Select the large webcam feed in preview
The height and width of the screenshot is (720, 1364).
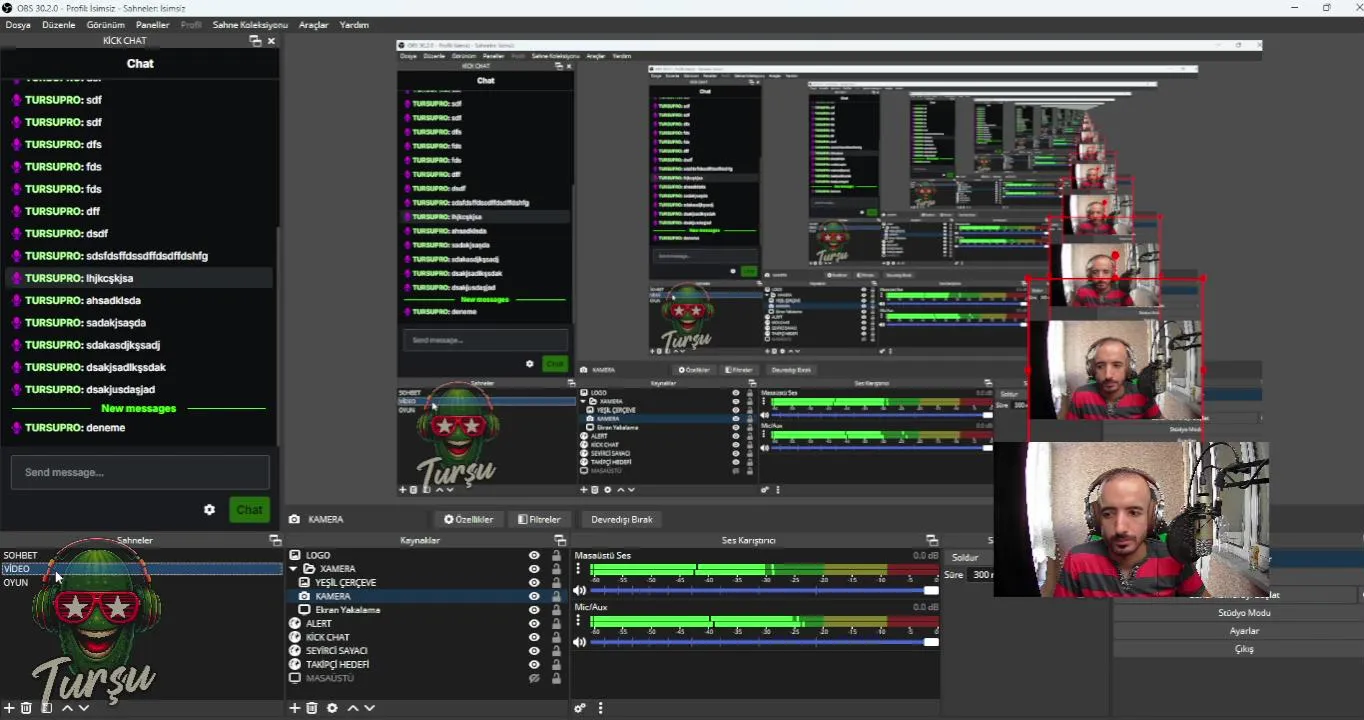[x=1131, y=519]
